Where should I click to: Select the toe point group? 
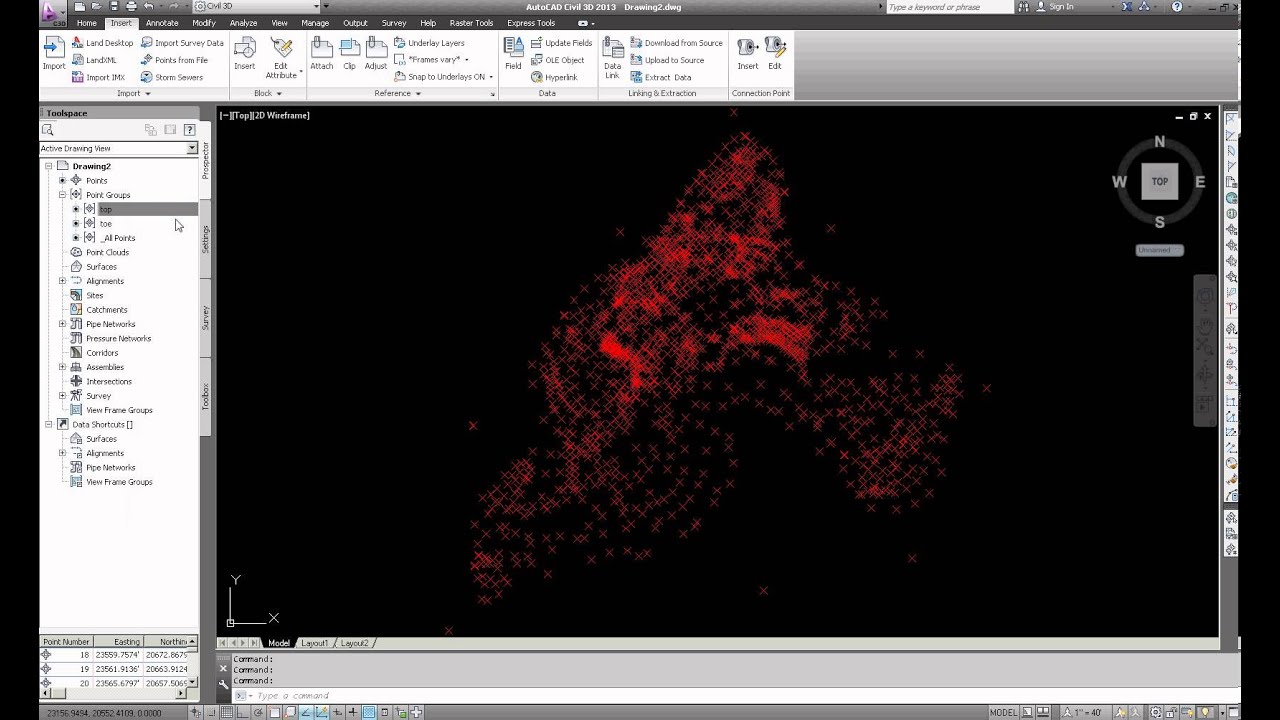(105, 224)
